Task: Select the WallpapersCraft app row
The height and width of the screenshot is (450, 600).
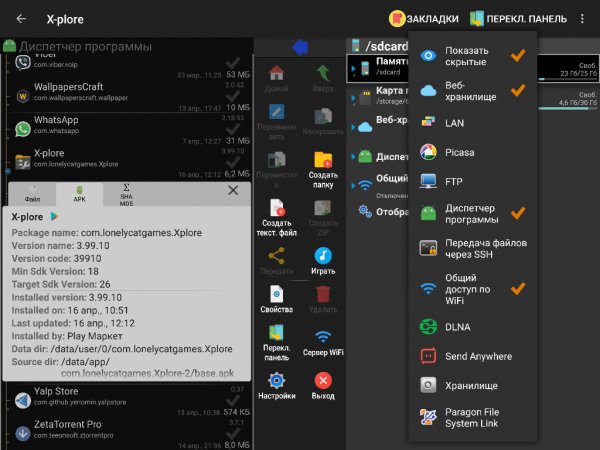Action: click(x=129, y=96)
